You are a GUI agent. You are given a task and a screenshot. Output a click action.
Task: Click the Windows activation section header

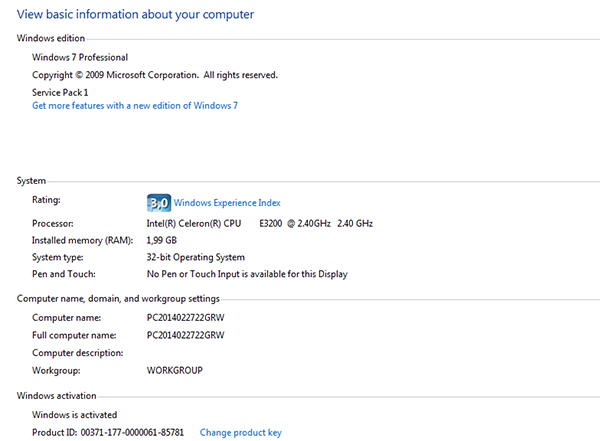pos(57,396)
